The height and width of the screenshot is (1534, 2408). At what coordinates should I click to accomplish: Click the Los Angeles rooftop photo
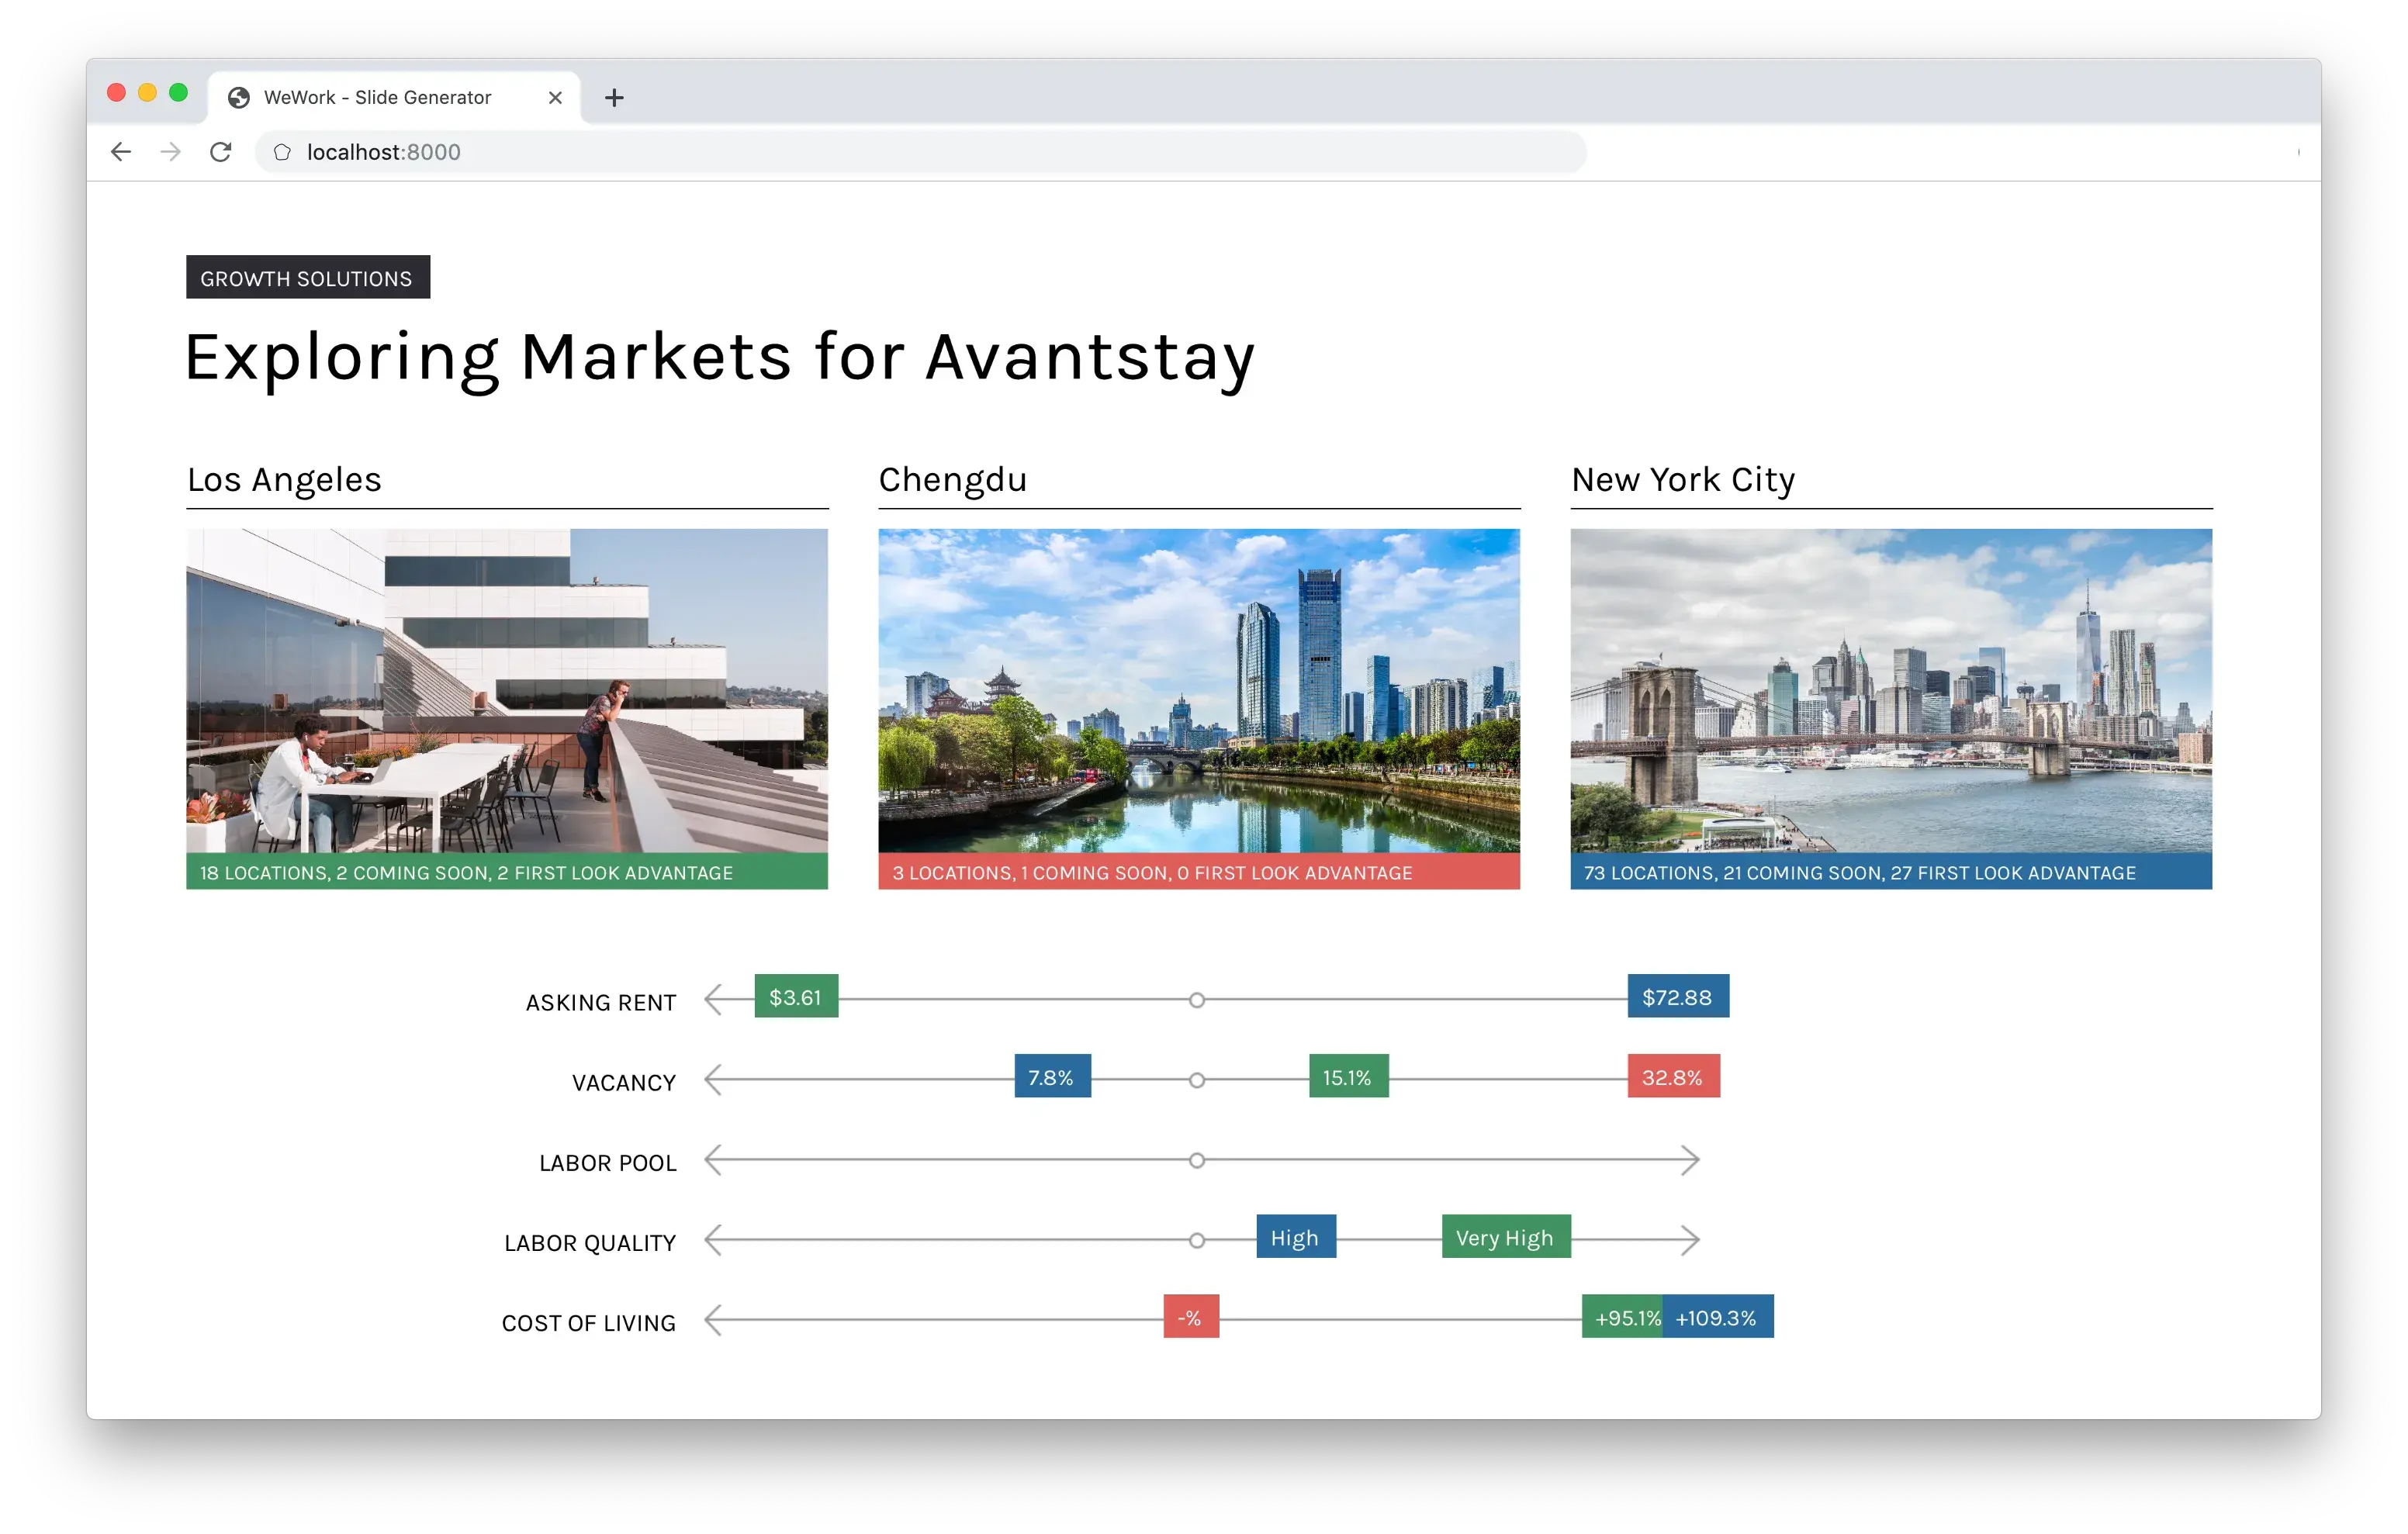click(x=507, y=690)
